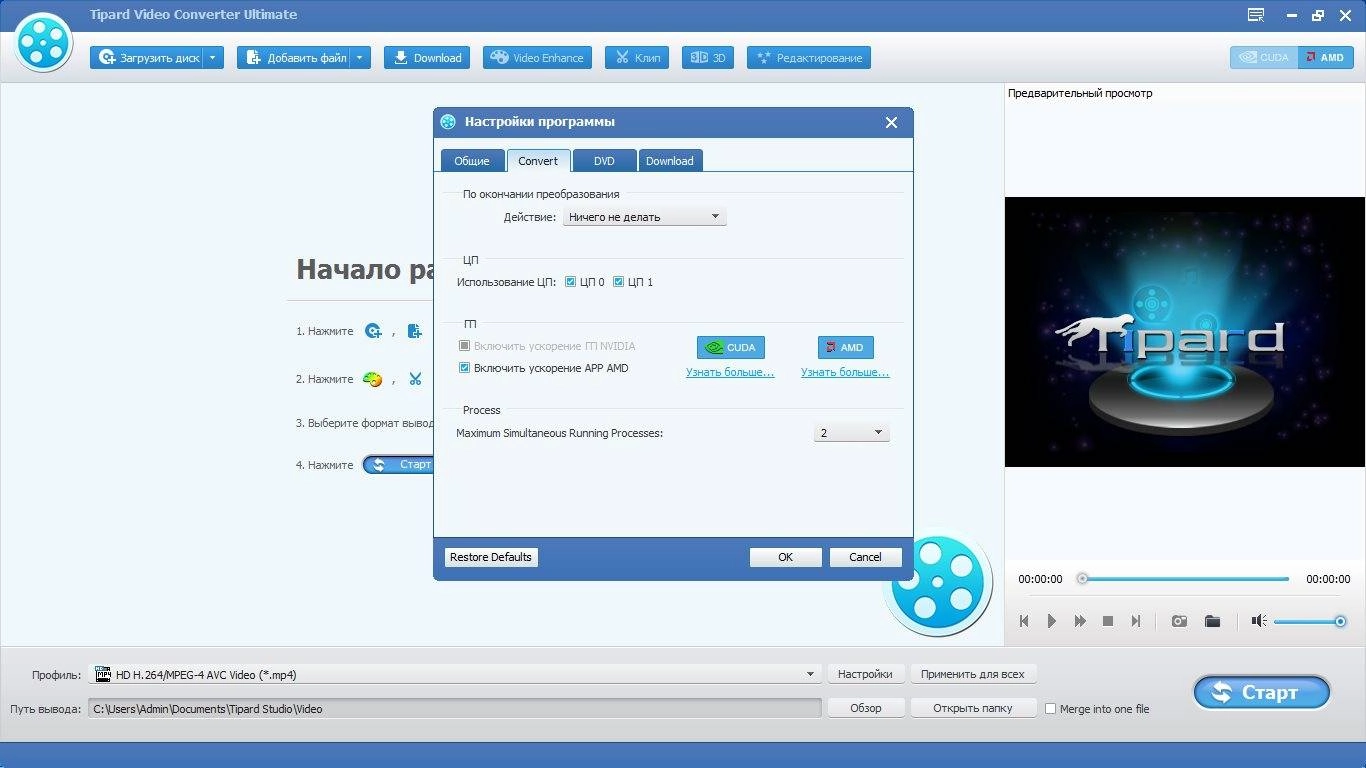
Task: Click the enhance palette icon in step 2
Action: [372, 379]
